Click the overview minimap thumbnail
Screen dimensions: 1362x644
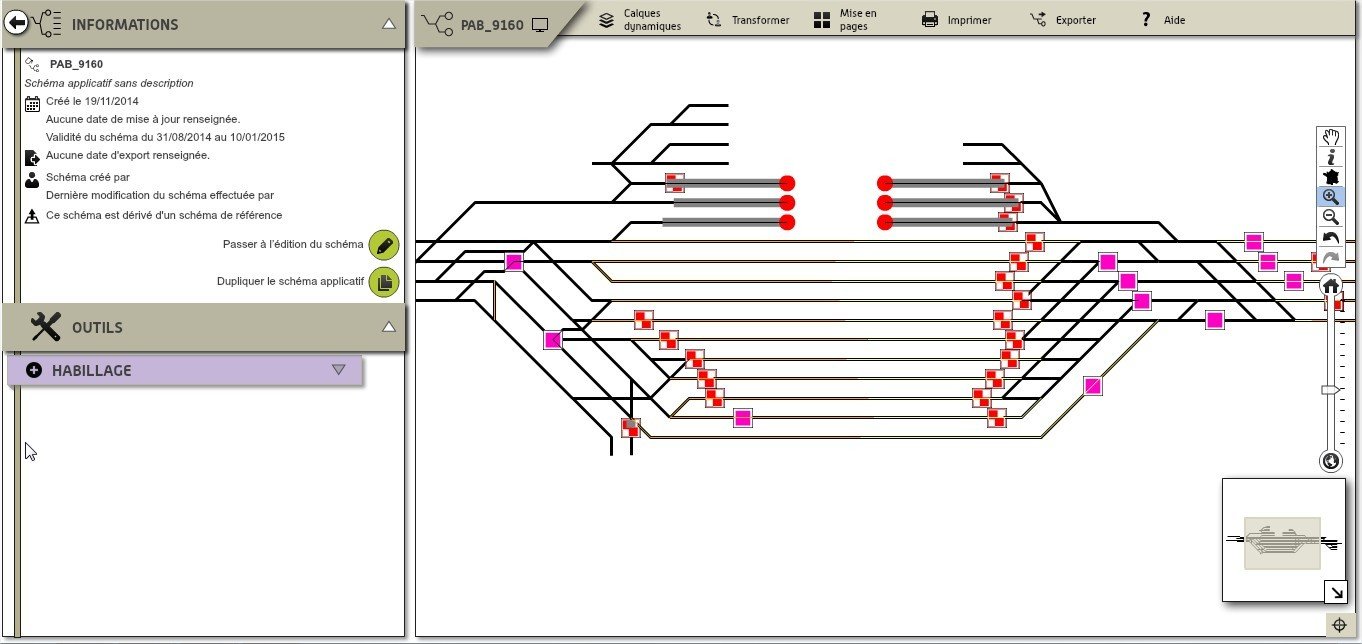1282,541
